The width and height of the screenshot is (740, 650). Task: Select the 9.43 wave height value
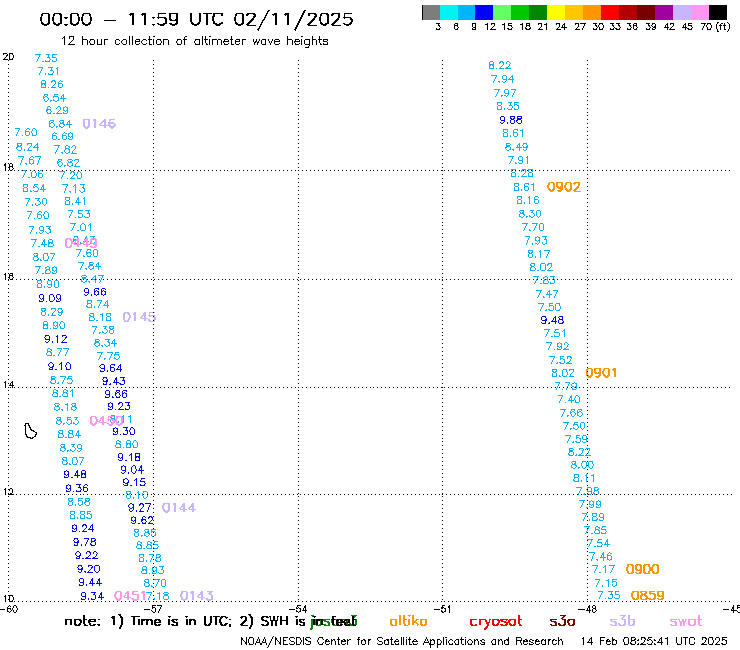coord(114,380)
